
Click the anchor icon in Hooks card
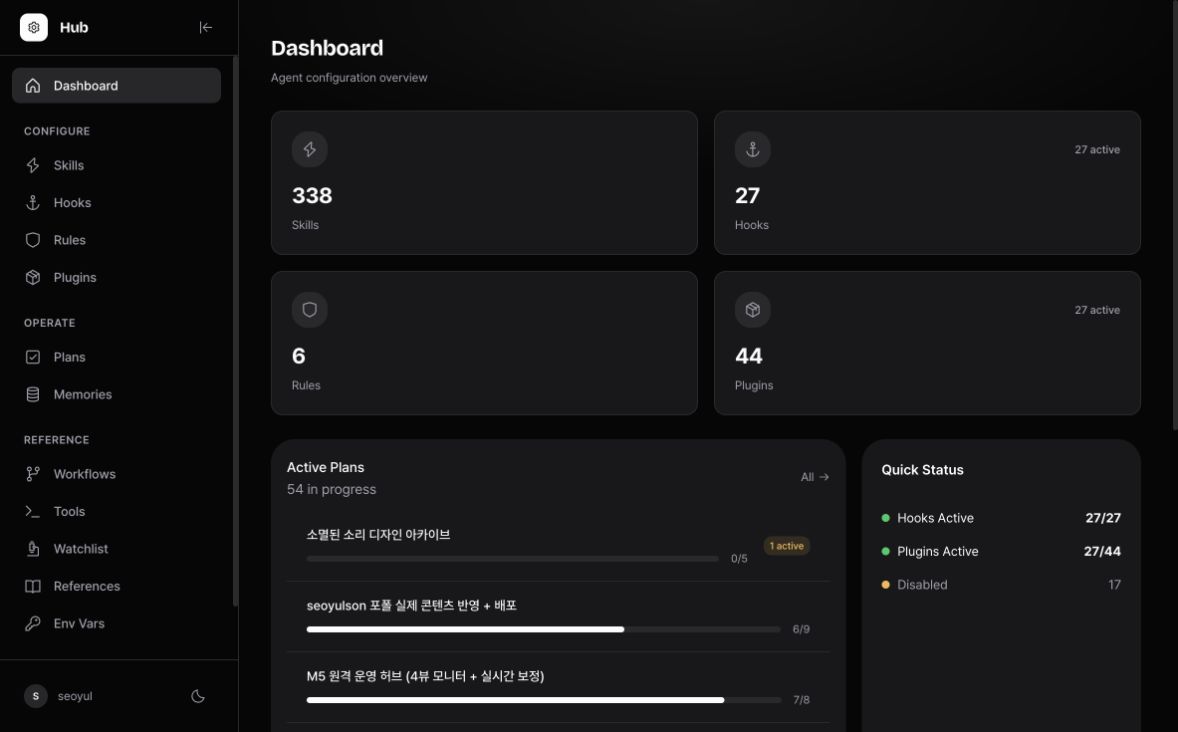pyautogui.click(x=753, y=150)
